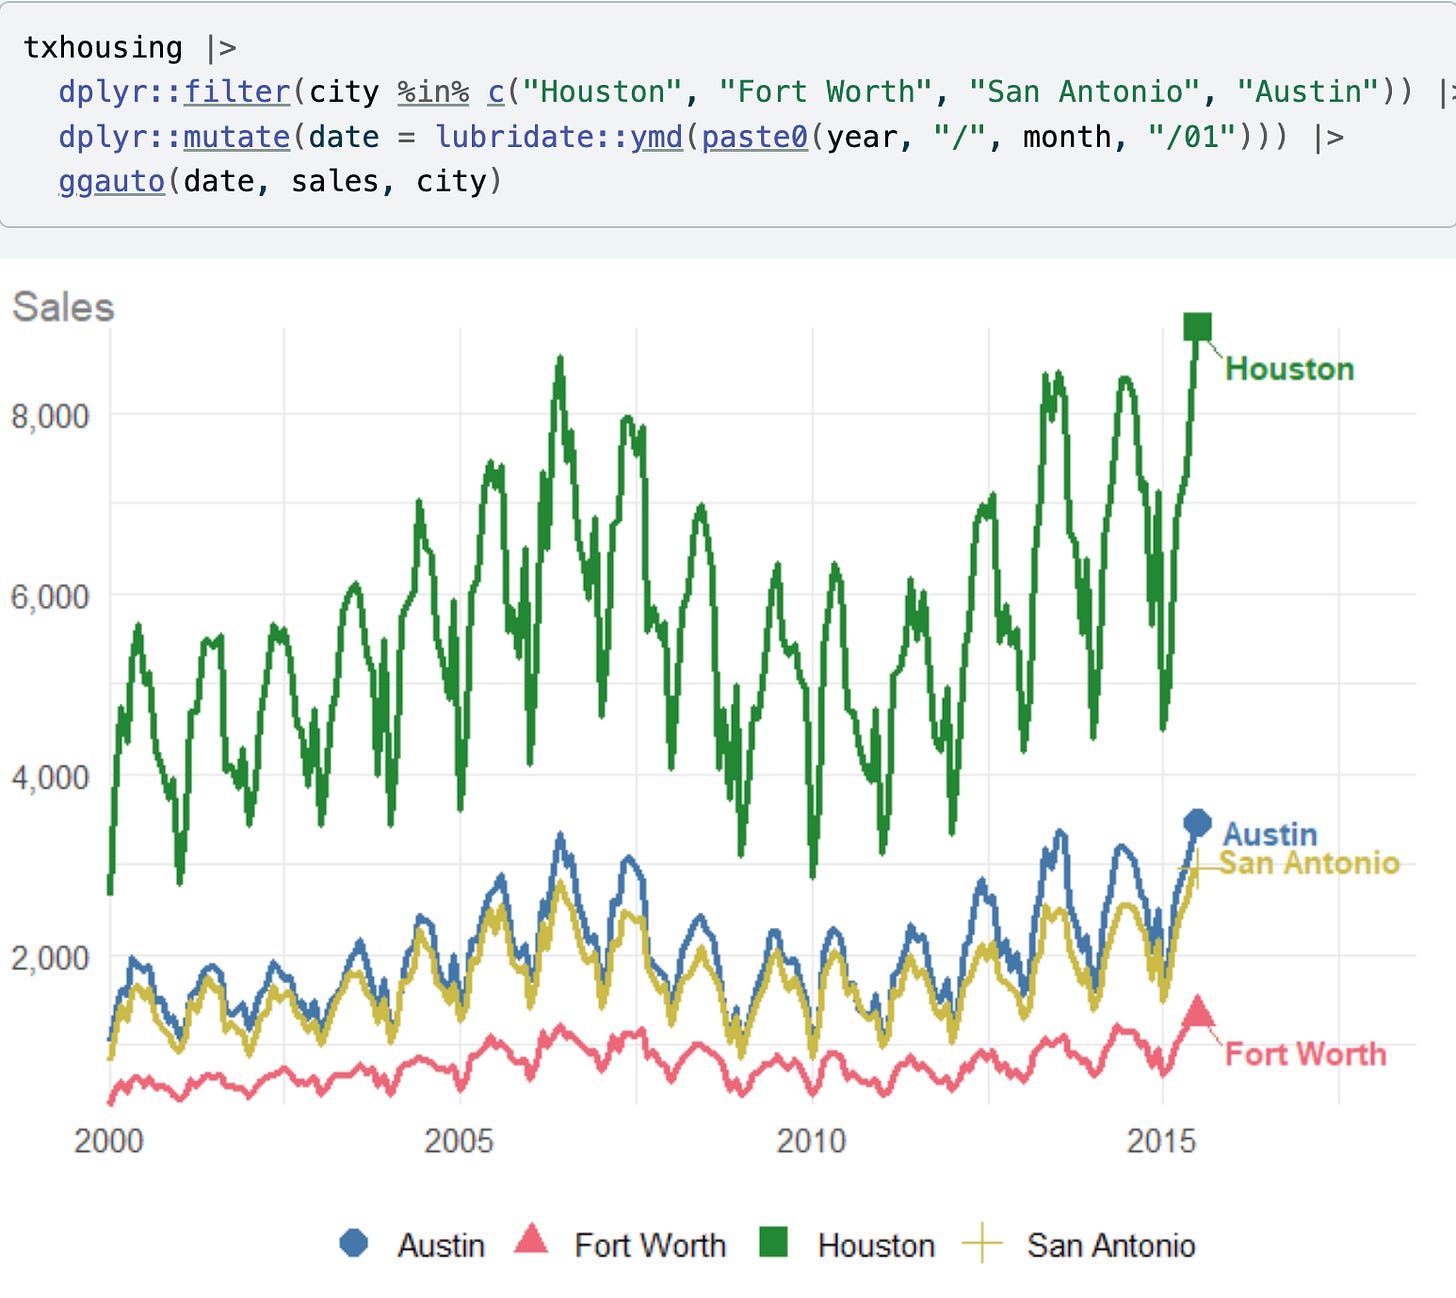The height and width of the screenshot is (1298, 1456).
Task: Click the "Austin" string in code
Action: pos(1310,92)
